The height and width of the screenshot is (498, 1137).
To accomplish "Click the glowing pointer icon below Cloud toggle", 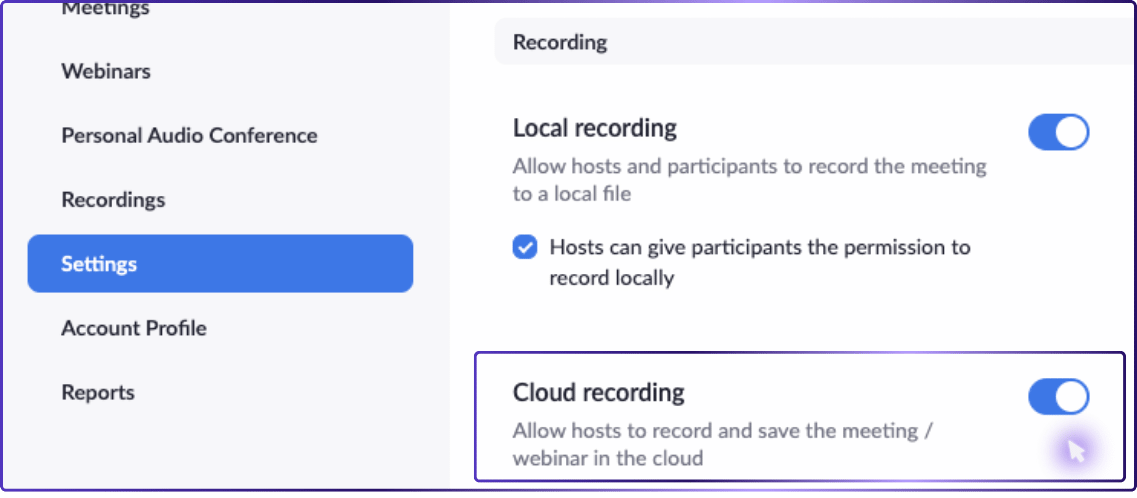I will pos(1075,452).
